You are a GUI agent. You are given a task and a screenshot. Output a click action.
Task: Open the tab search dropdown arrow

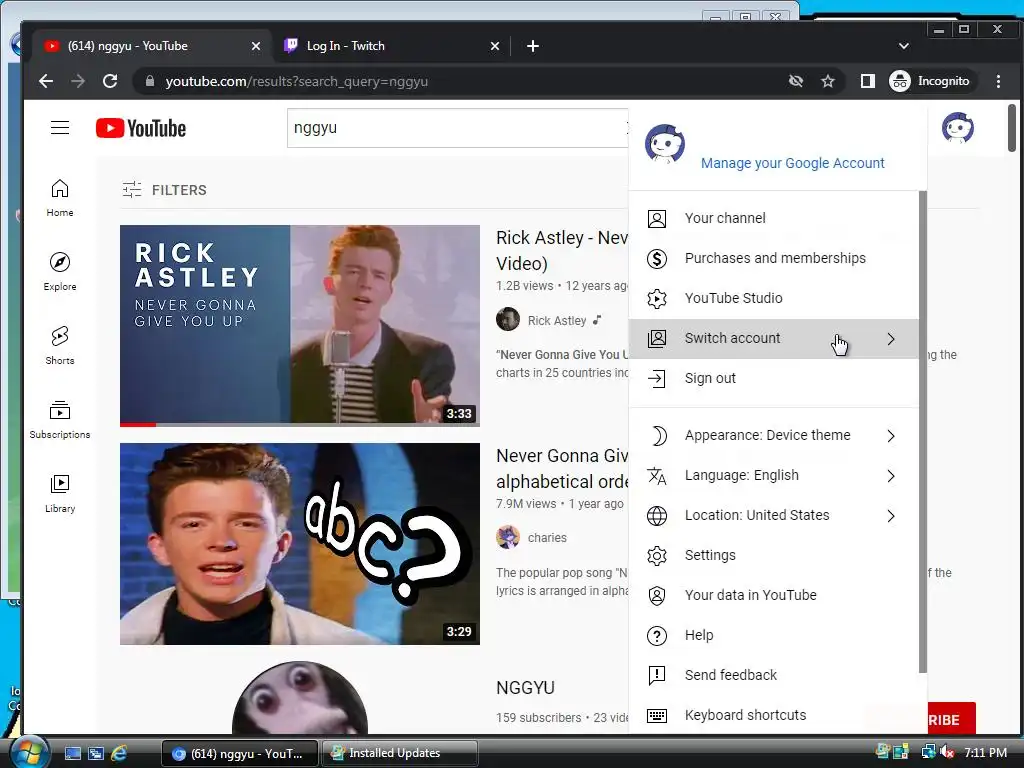coord(904,46)
